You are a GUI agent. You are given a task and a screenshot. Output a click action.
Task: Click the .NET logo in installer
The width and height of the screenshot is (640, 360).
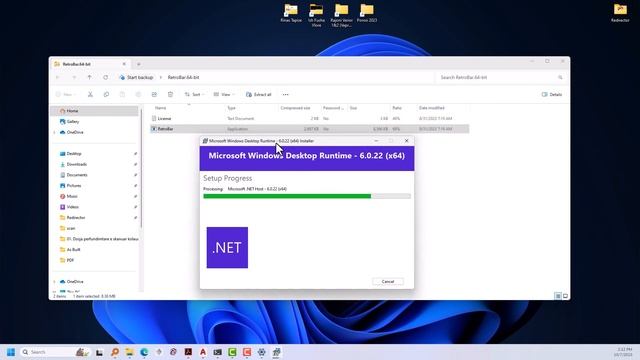click(x=227, y=248)
